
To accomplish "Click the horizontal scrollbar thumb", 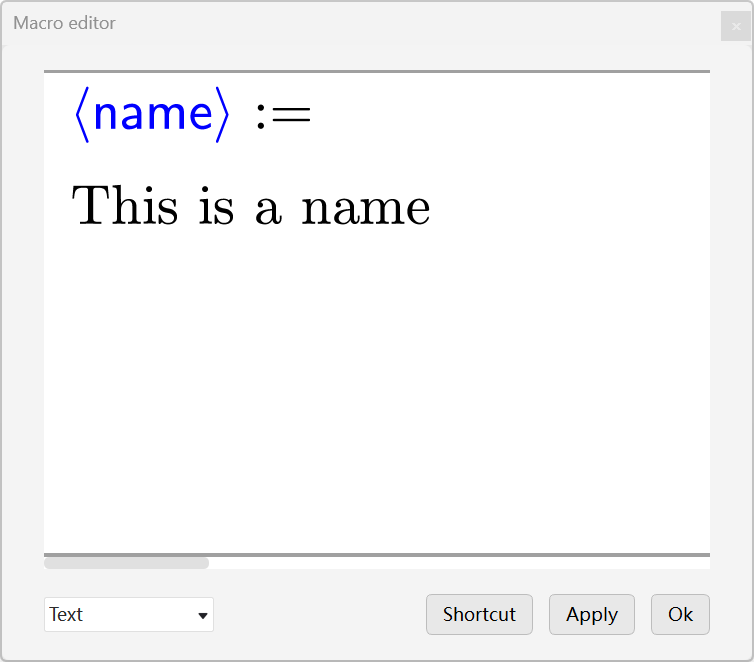I will [x=126, y=563].
